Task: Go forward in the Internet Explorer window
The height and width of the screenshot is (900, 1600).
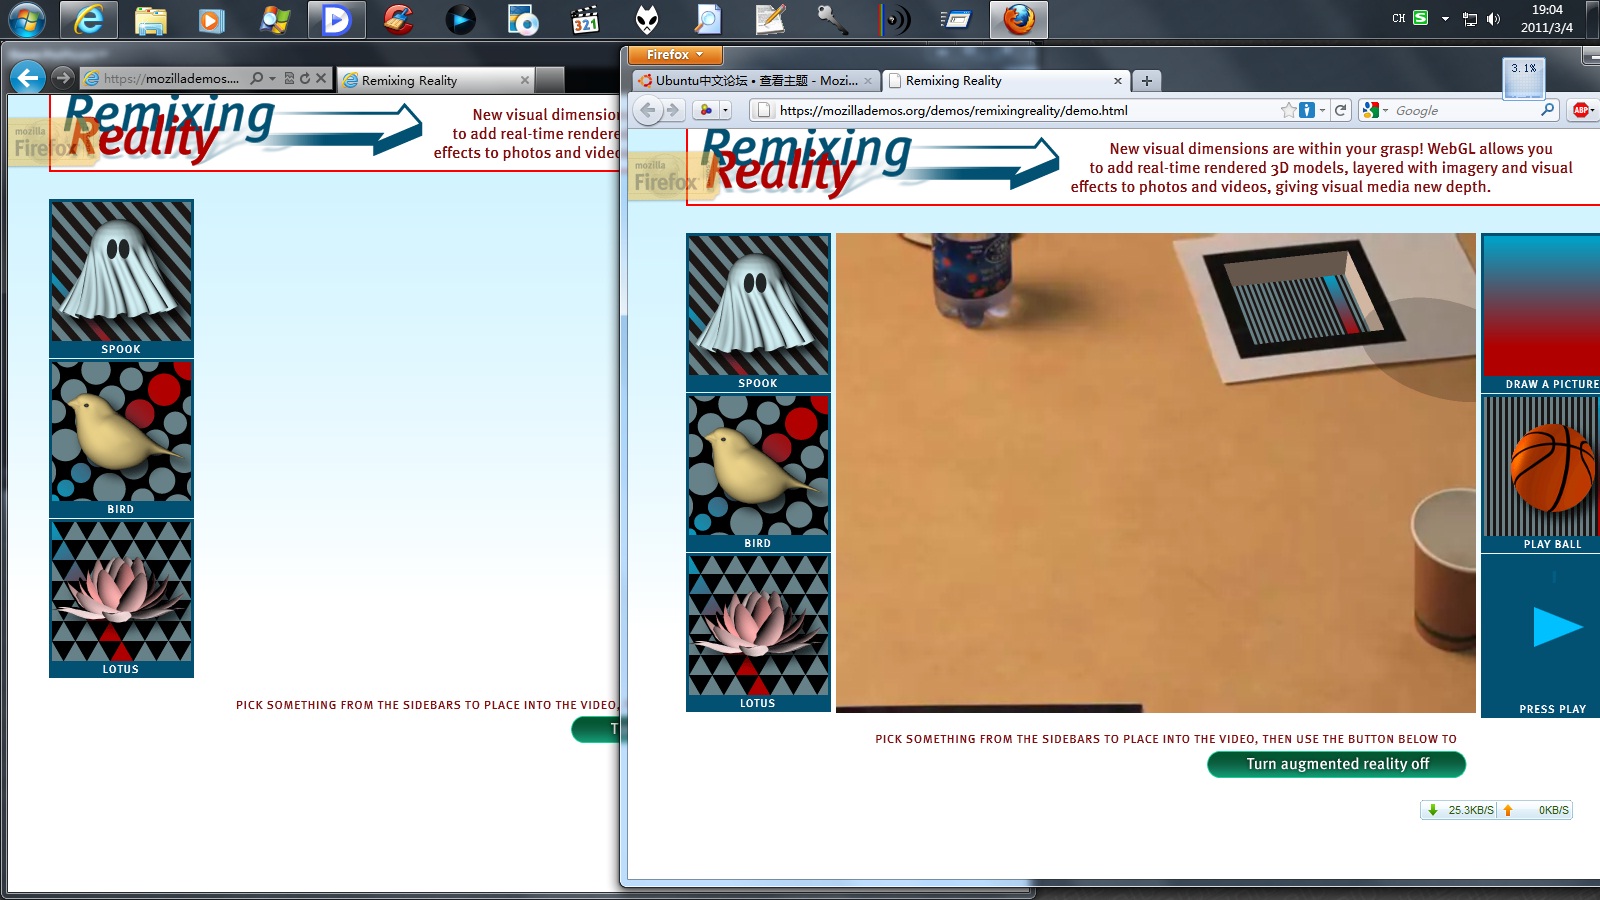Action: pos(62,77)
